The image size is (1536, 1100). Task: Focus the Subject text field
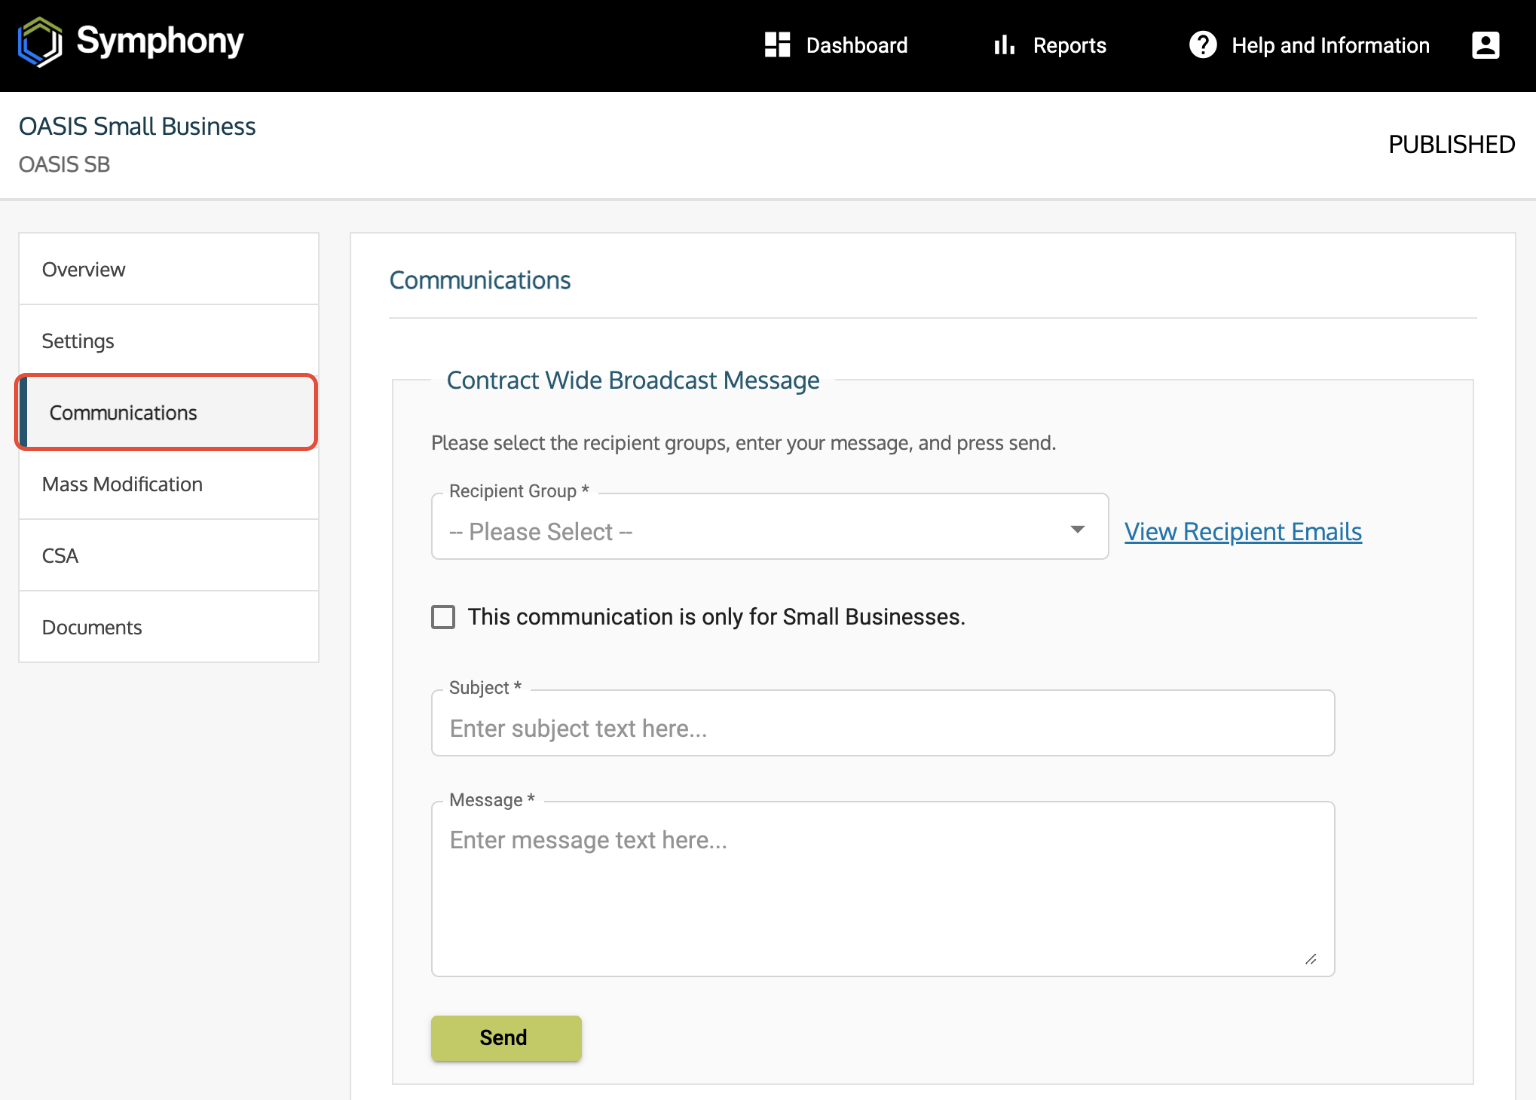(x=883, y=724)
